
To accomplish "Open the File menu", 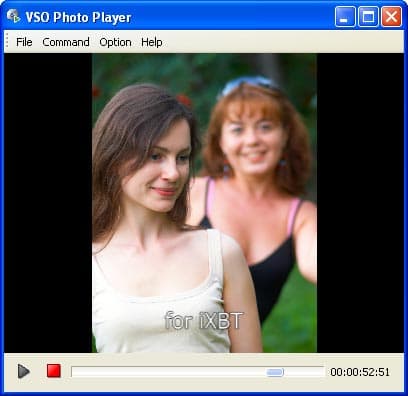I will pos(24,42).
